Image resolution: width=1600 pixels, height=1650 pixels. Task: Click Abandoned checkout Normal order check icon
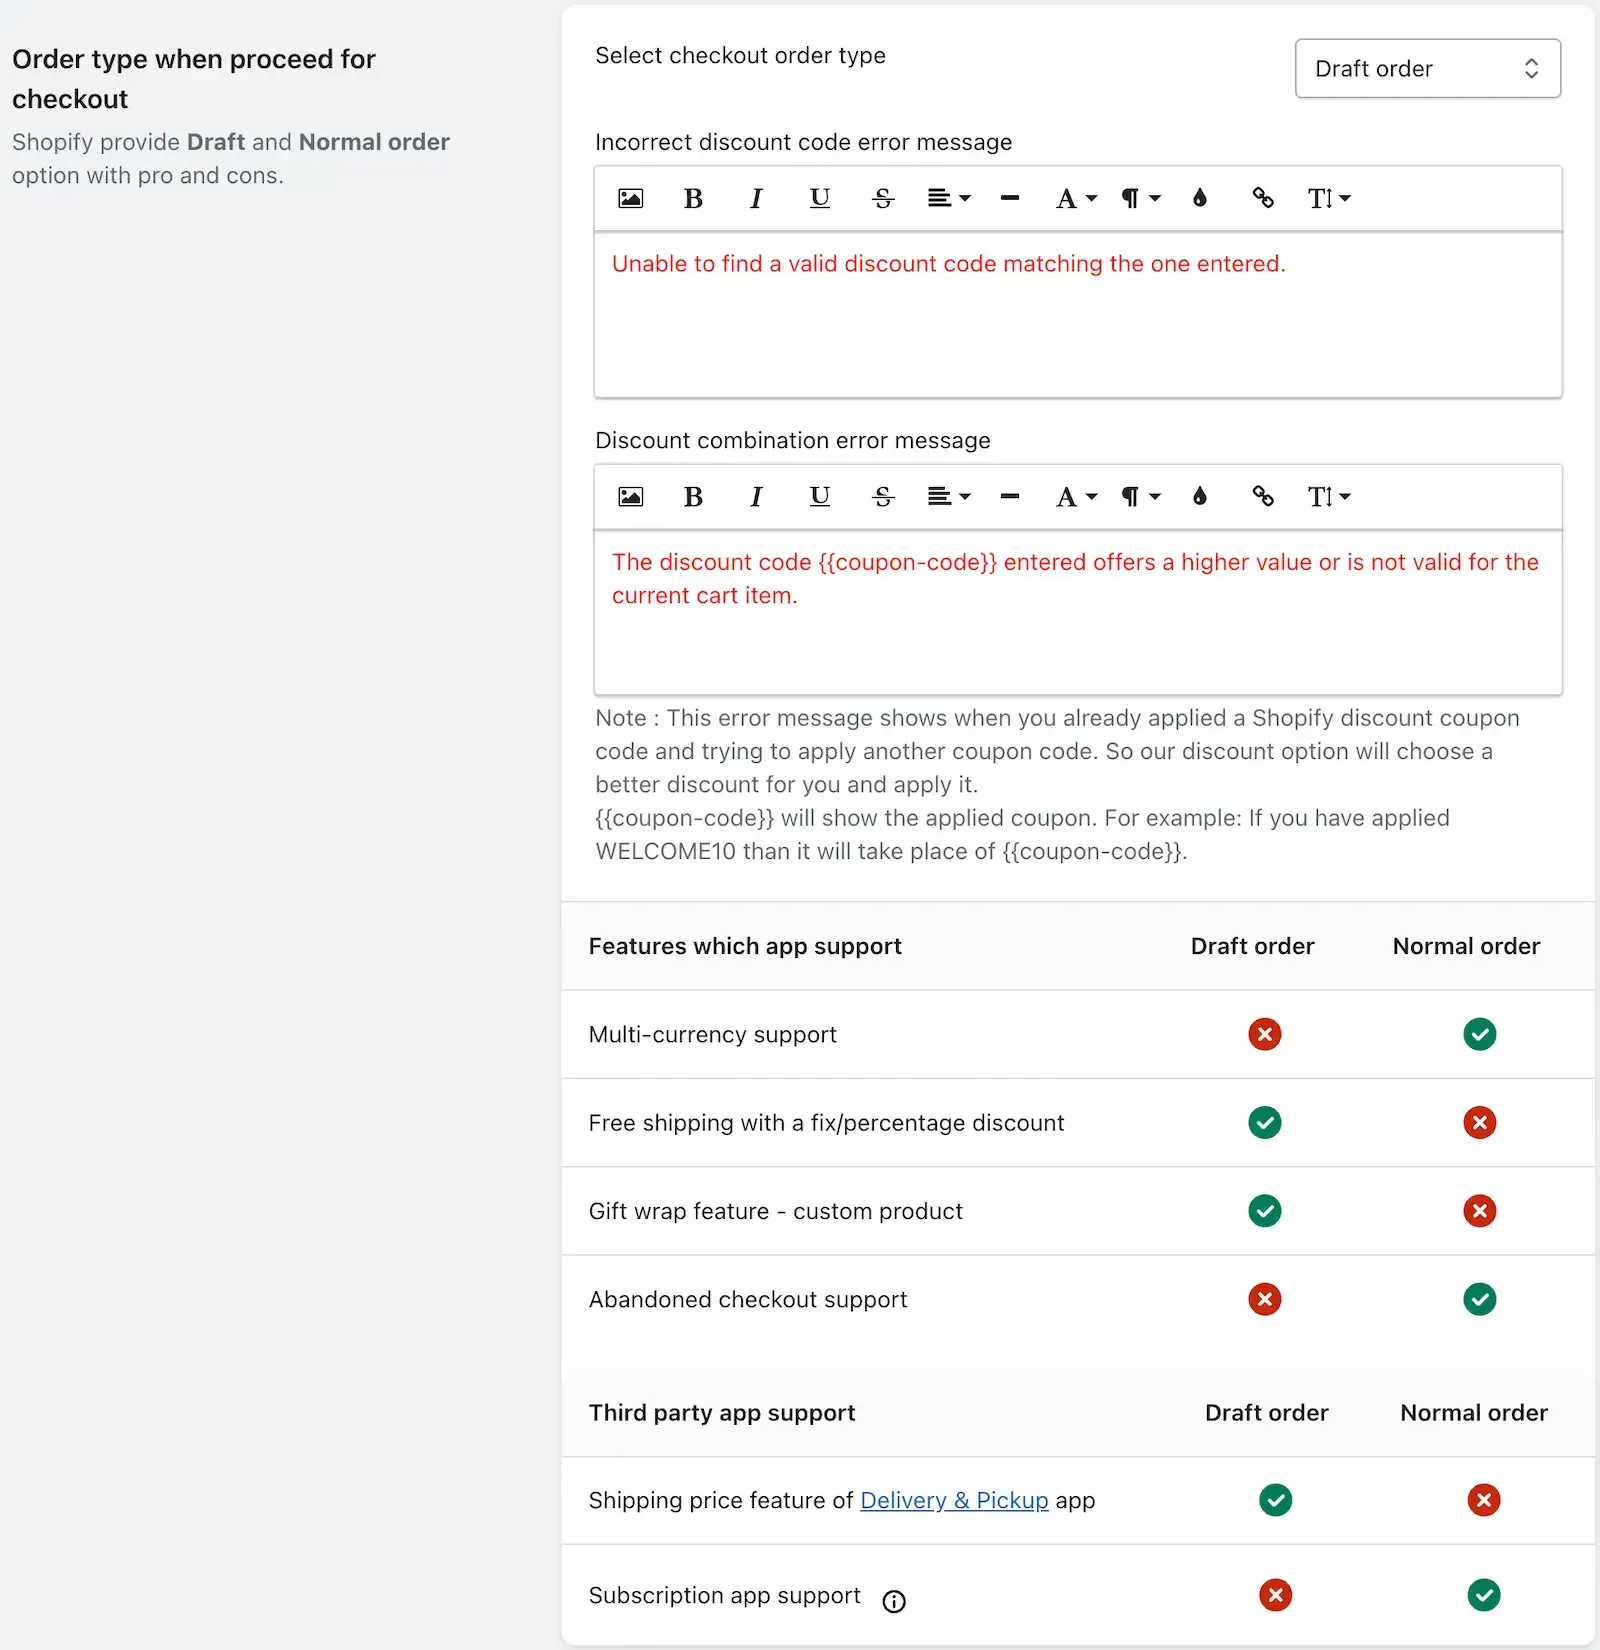1479,1299
